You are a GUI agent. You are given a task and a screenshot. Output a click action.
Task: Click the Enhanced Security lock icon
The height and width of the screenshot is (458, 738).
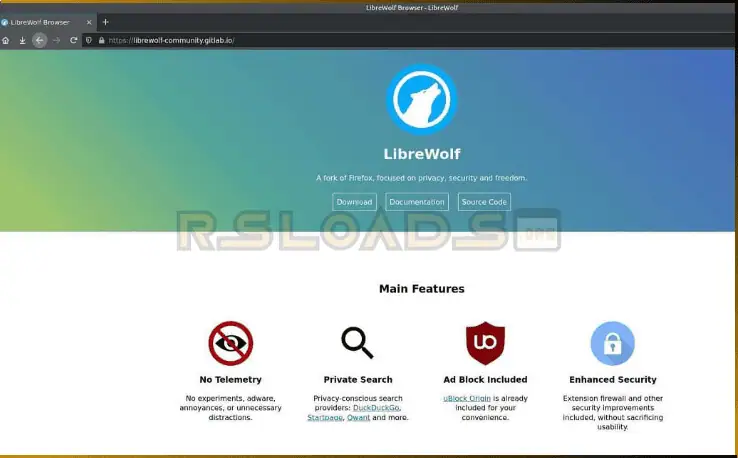click(x=612, y=343)
